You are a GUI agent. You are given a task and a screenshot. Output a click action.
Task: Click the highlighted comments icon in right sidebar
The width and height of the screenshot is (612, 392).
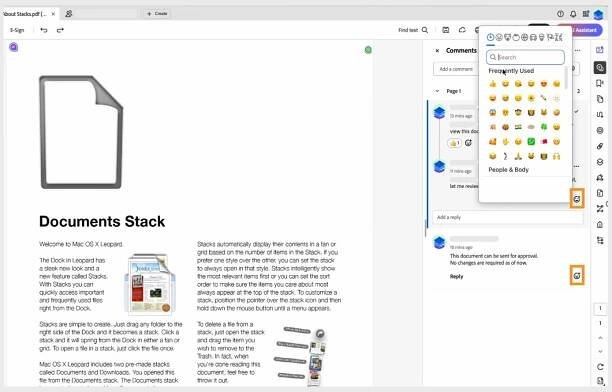[600, 68]
